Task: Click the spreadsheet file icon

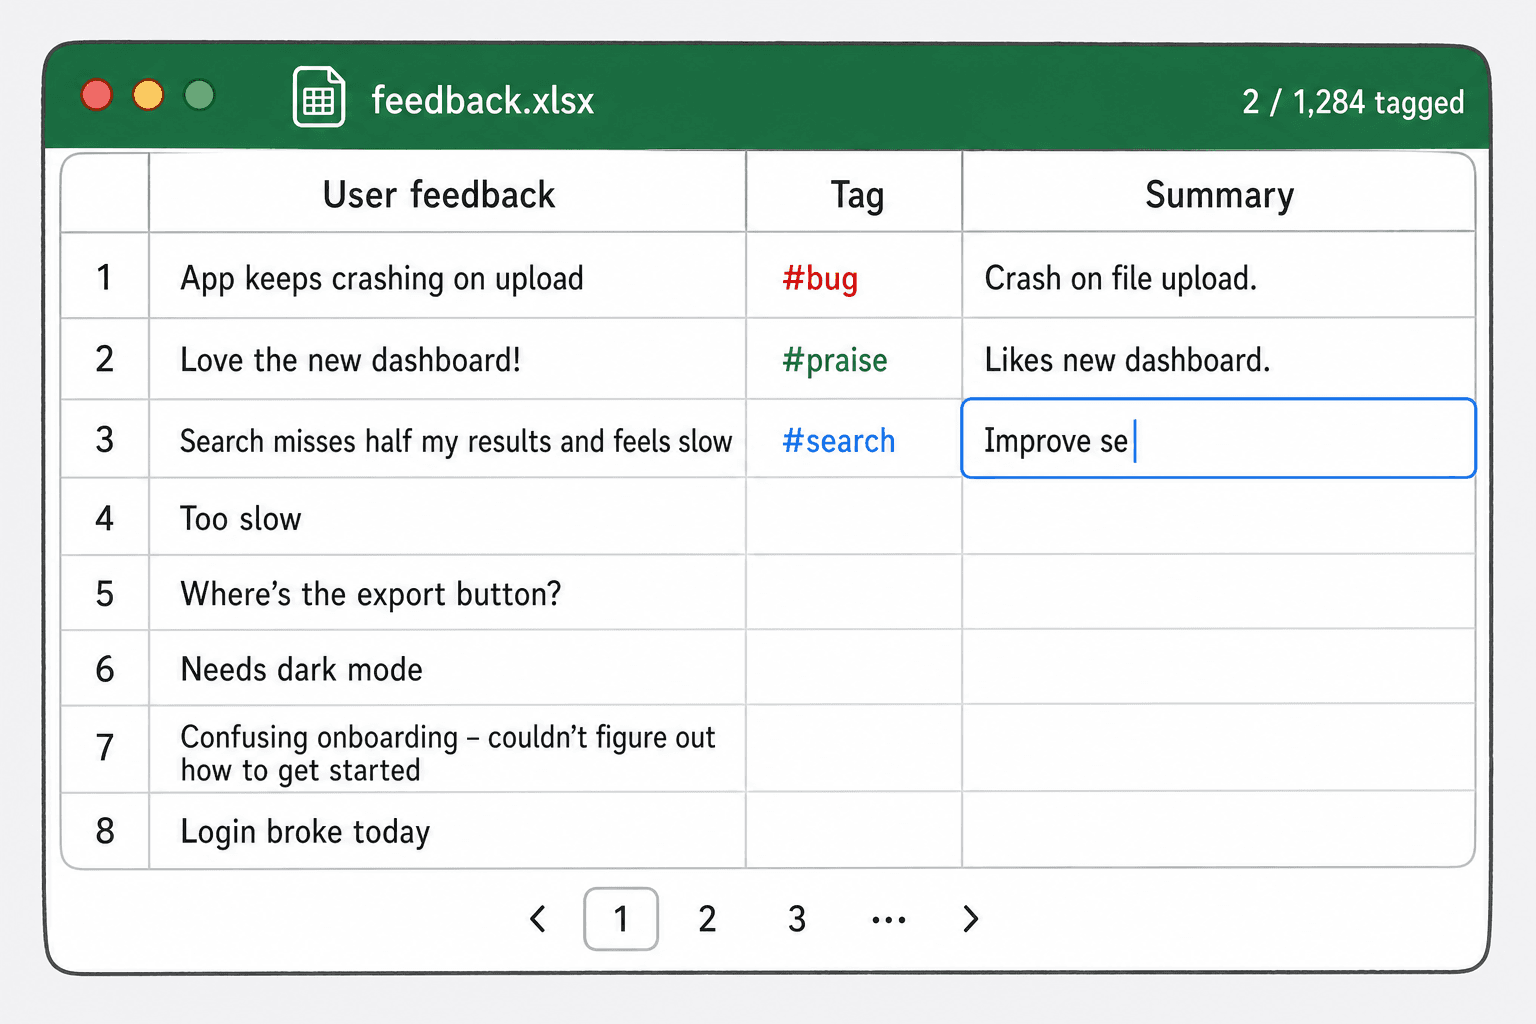Action: [x=319, y=97]
